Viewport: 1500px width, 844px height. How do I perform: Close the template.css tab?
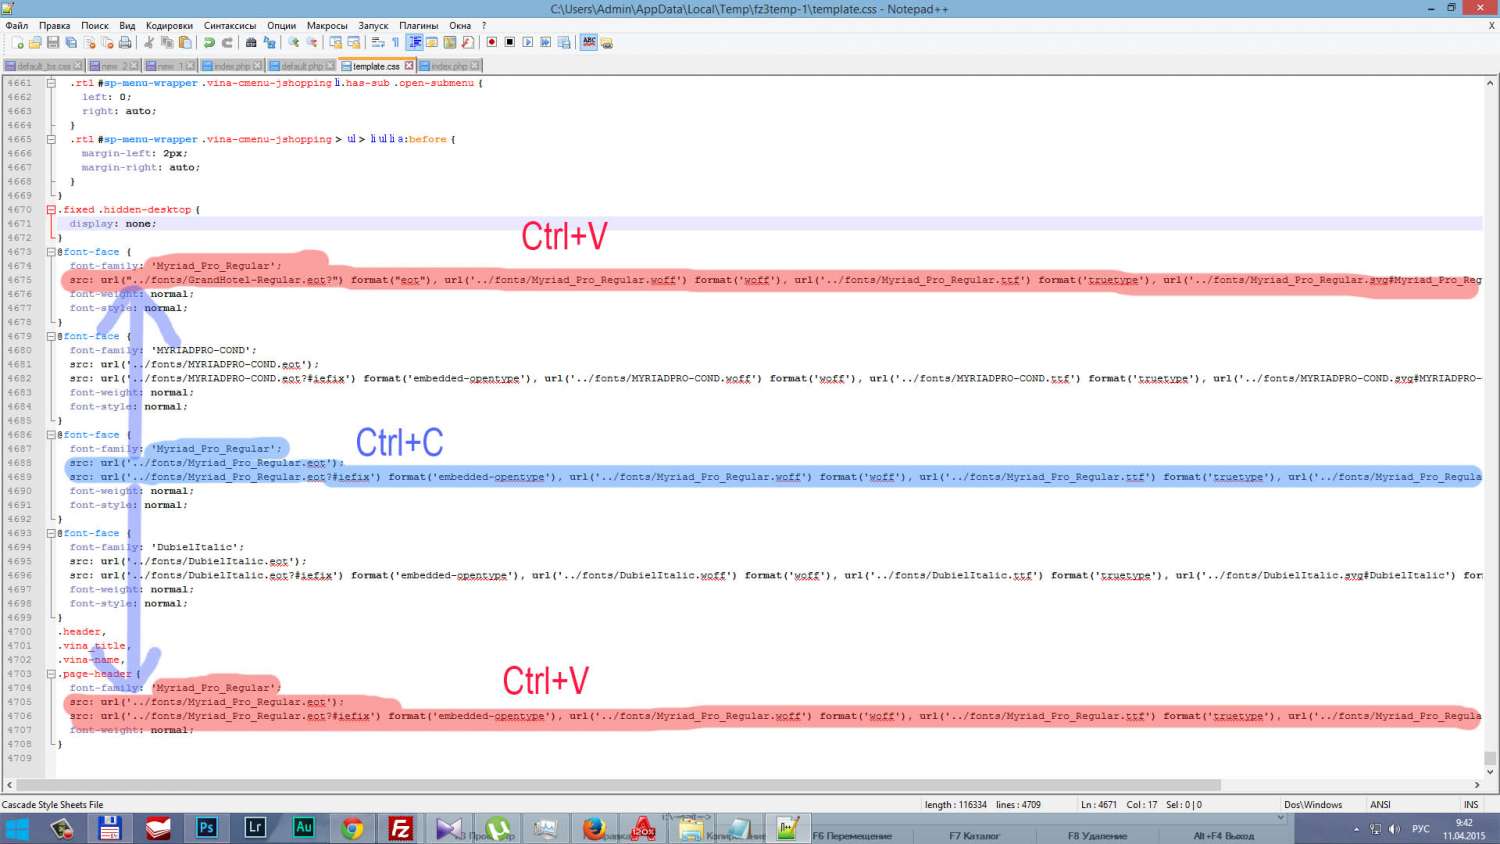pos(409,66)
